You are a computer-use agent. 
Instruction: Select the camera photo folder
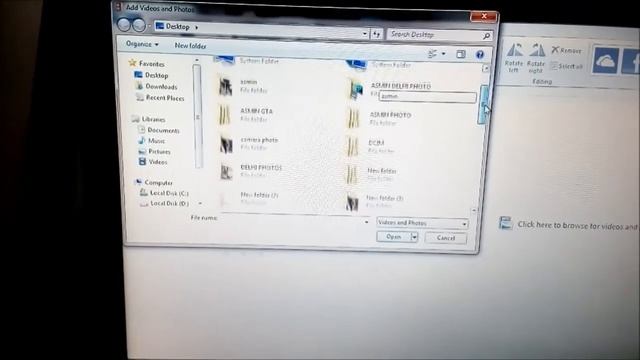click(249, 144)
